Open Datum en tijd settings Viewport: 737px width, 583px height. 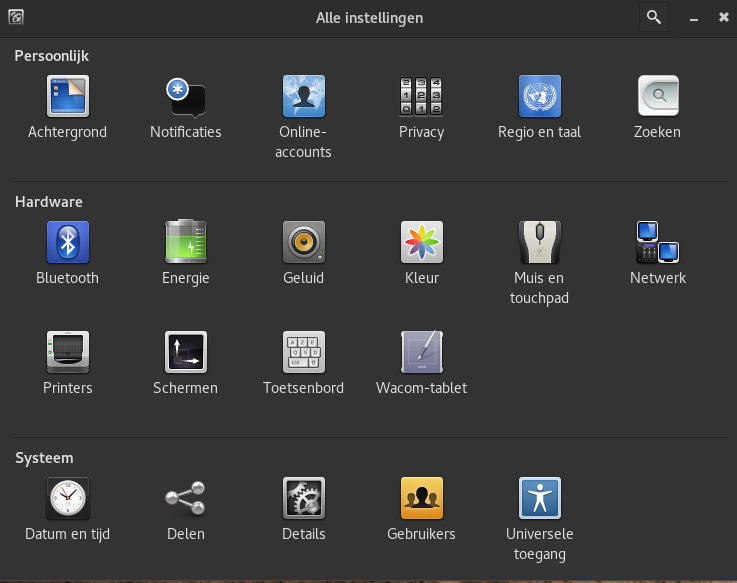coord(68,510)
